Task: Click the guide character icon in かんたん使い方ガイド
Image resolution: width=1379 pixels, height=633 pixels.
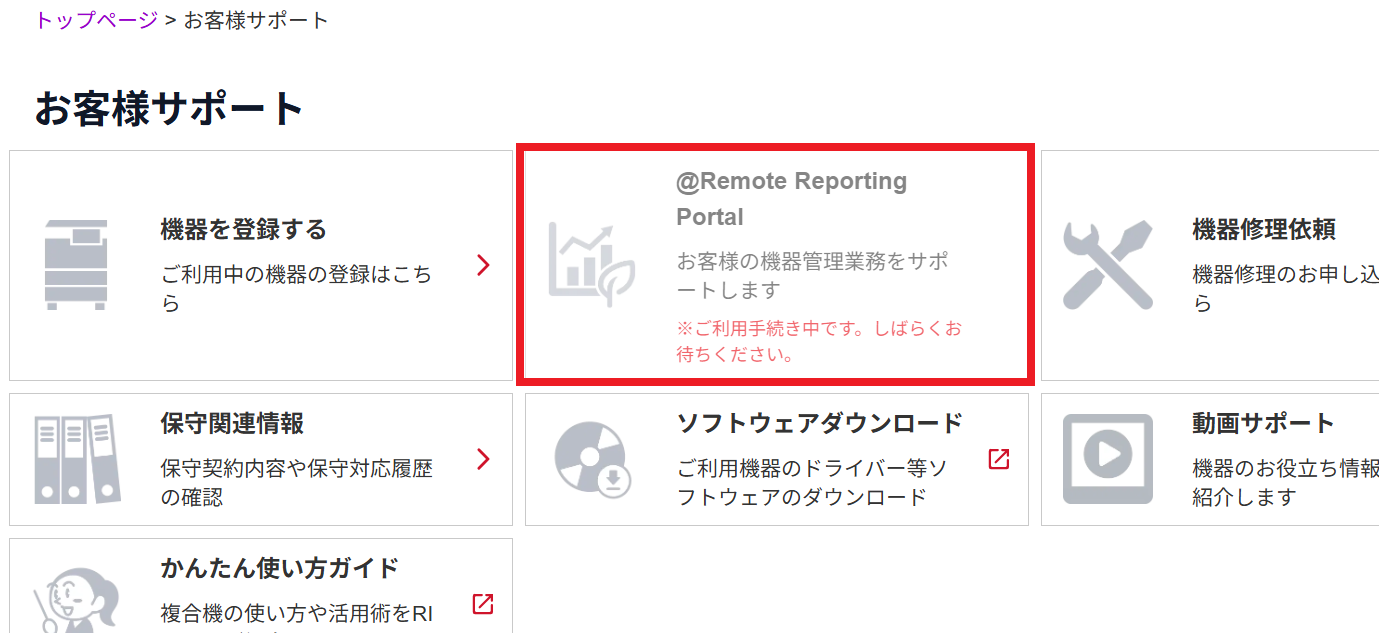Action: coord(78,600)
